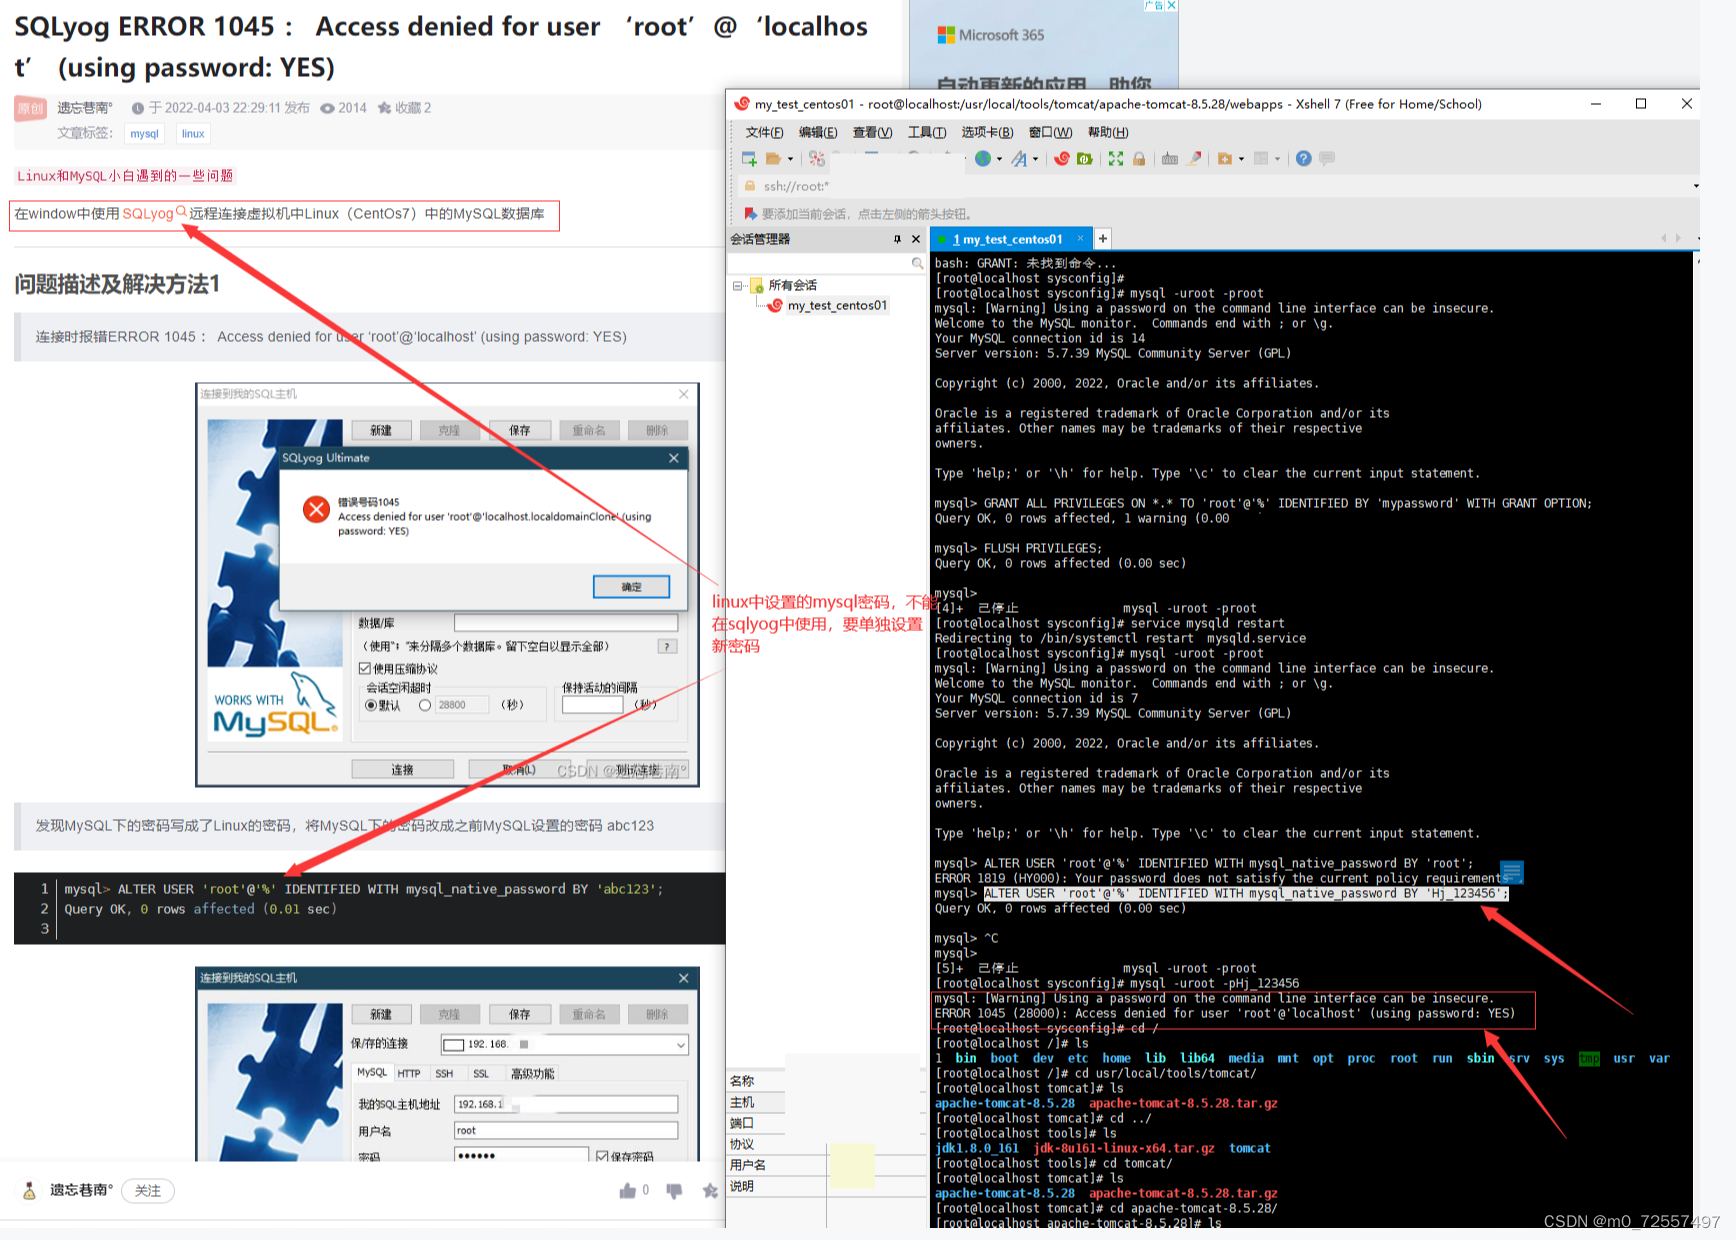
Task: Click the lock screen icon in Xshell toolbar
Action: (1139, 159)
